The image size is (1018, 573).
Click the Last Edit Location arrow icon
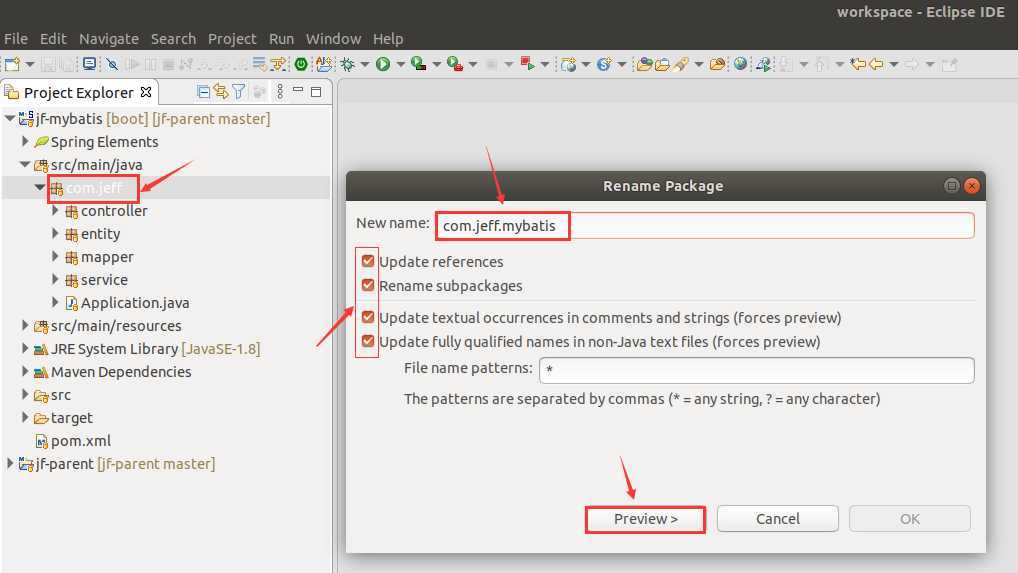[858, 64]
